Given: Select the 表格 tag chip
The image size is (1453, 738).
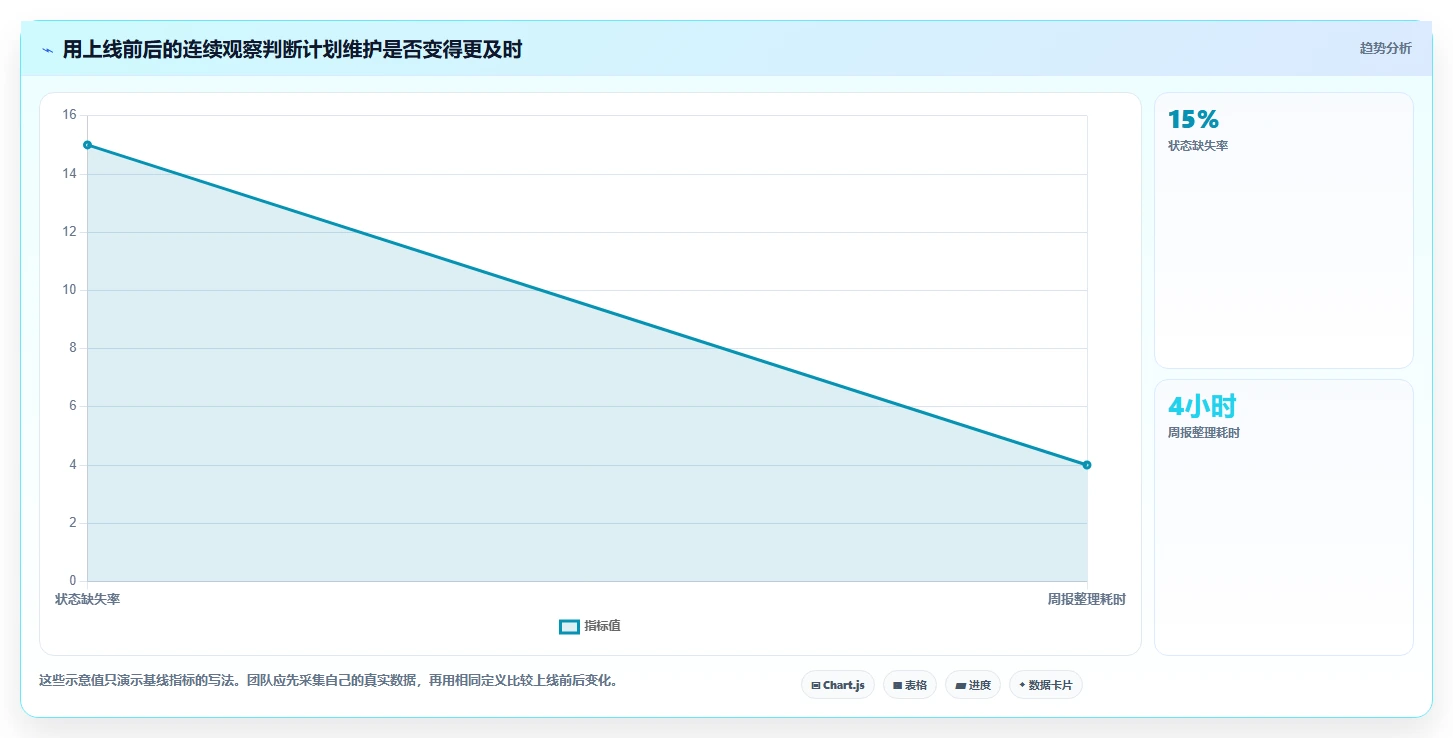Looking at the screenshot, I should pos(910,685).
